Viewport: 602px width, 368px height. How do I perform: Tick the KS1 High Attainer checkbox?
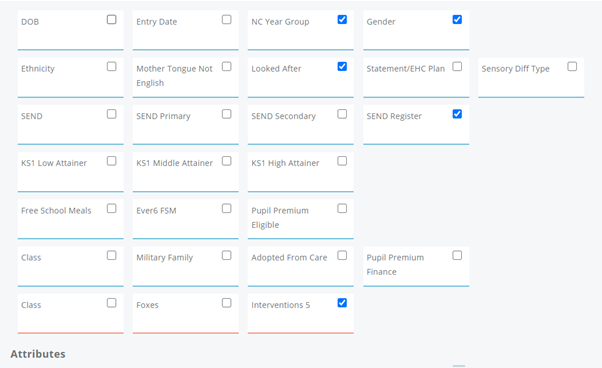coord(342,161)
